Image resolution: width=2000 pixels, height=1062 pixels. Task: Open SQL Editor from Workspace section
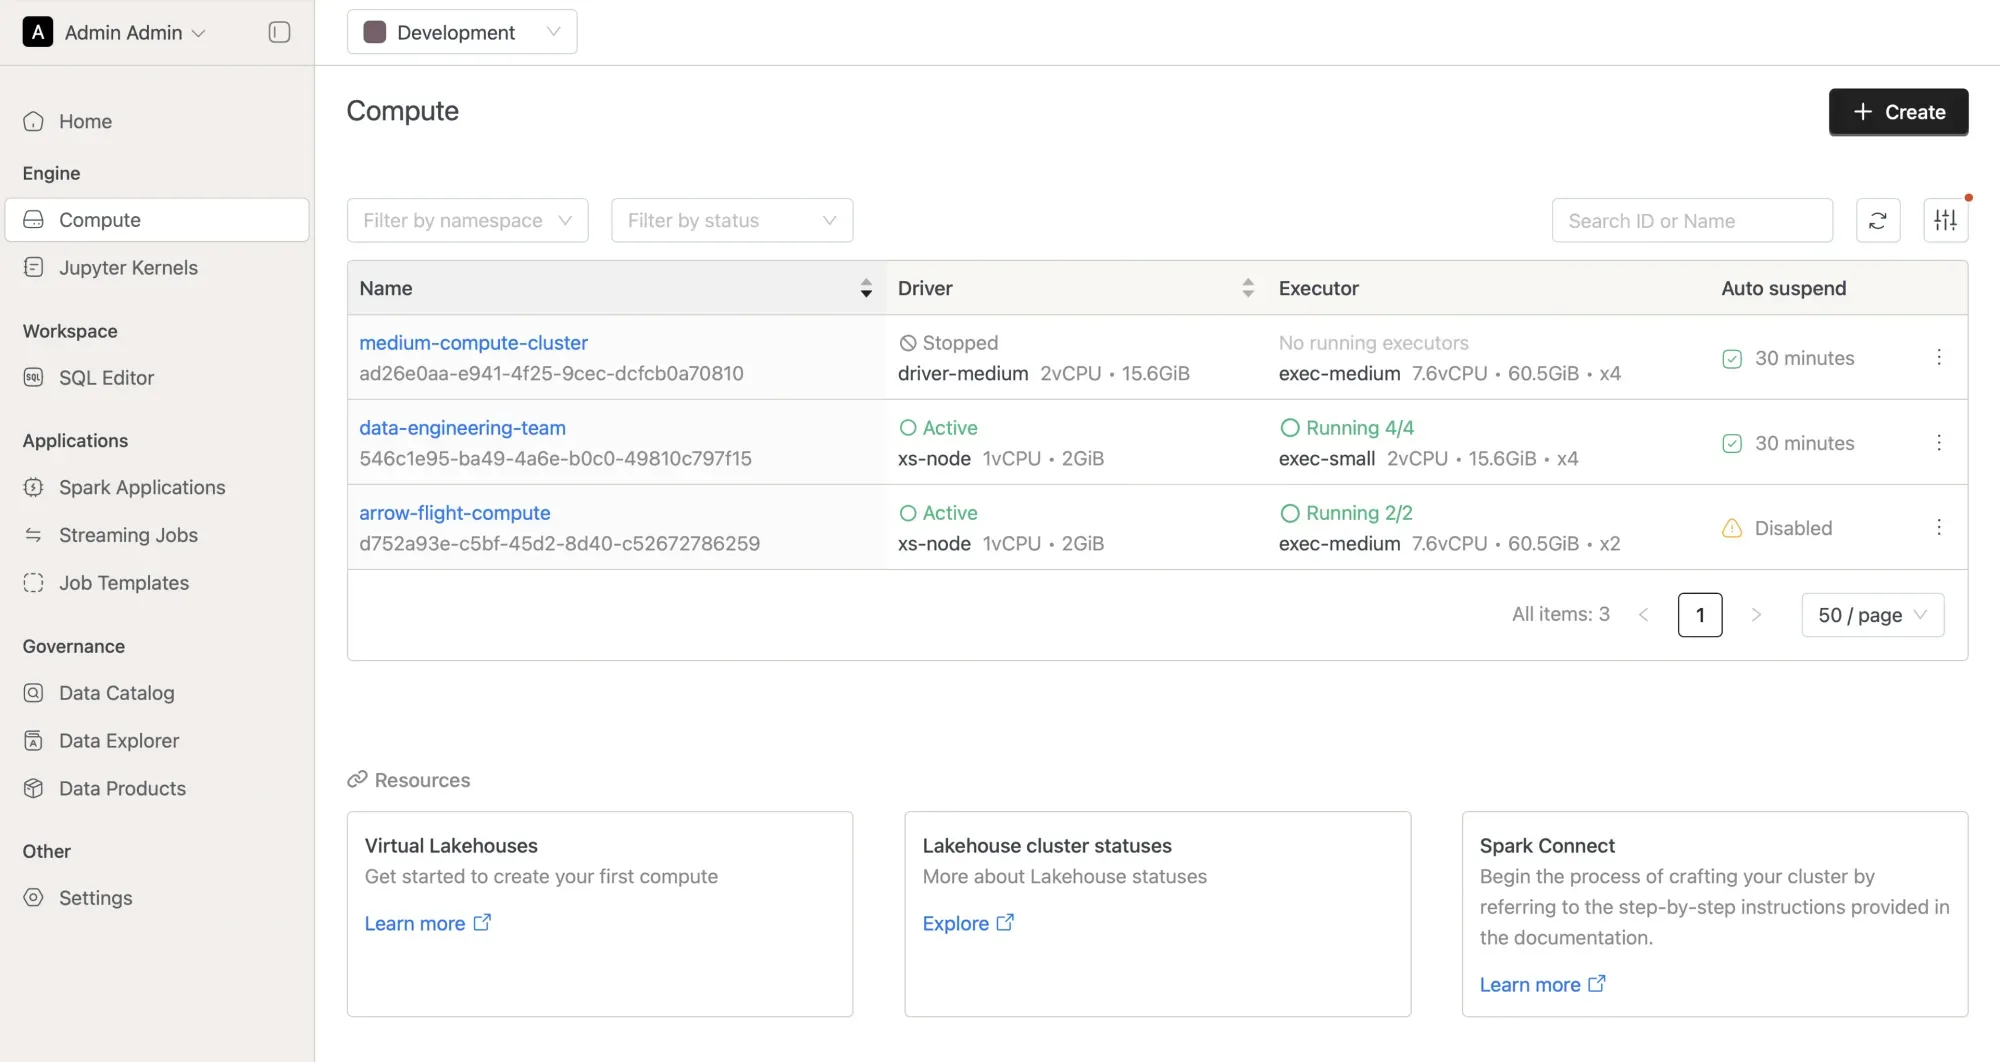click(x=106, y=378)
